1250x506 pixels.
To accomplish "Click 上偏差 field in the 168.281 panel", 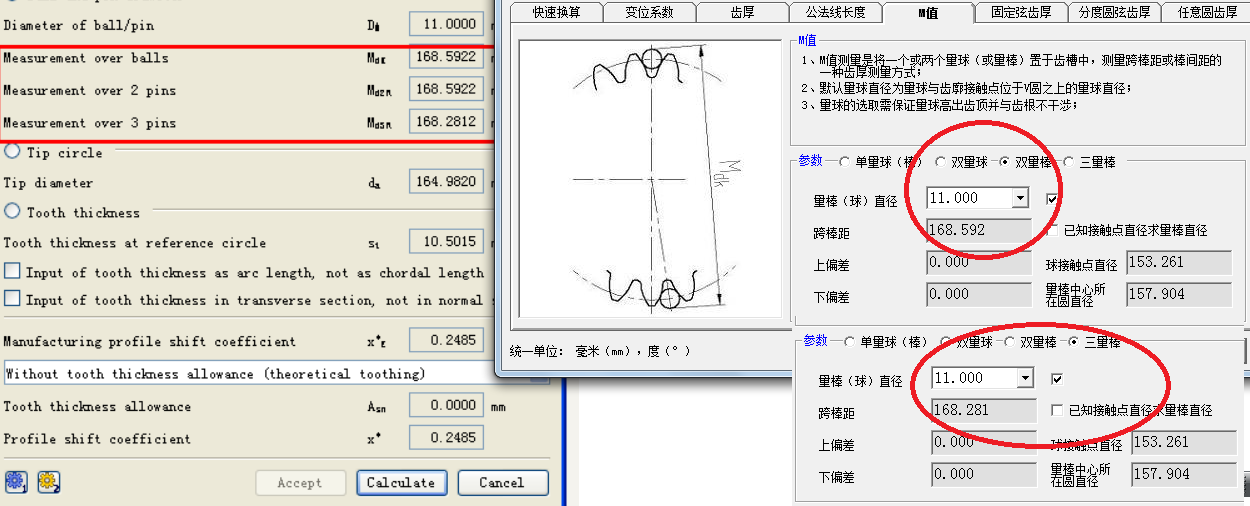I will [983, 442].
